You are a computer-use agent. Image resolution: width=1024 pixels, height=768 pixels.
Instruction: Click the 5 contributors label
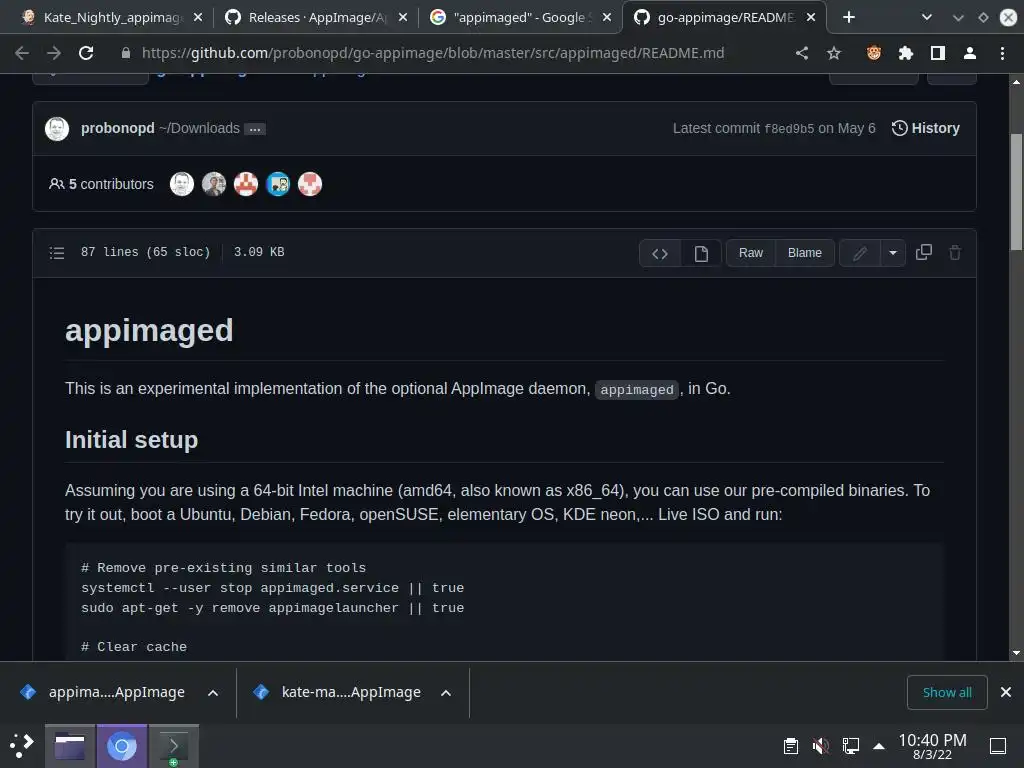point(101,184)
